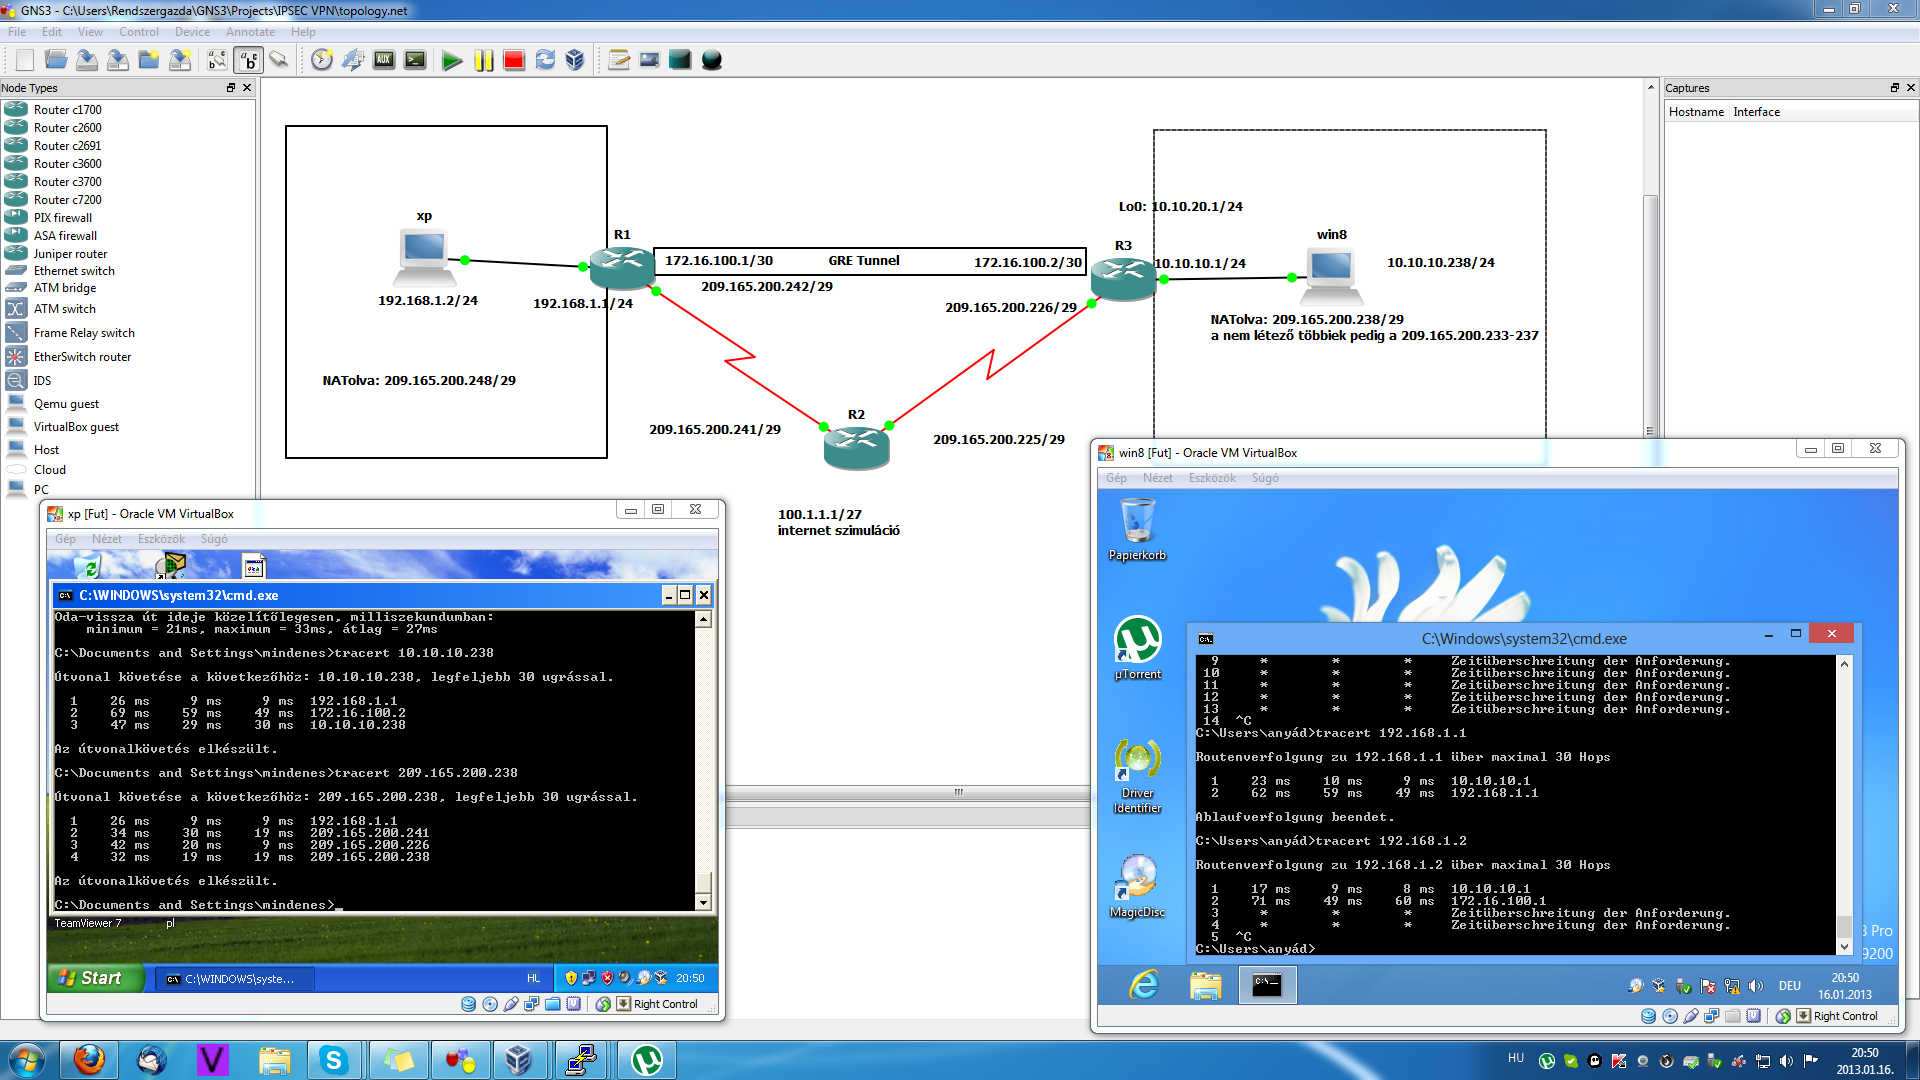Viewport: 1920px width, 1080px height.
Task: Click the reload all devices icon
Action: 545,60
